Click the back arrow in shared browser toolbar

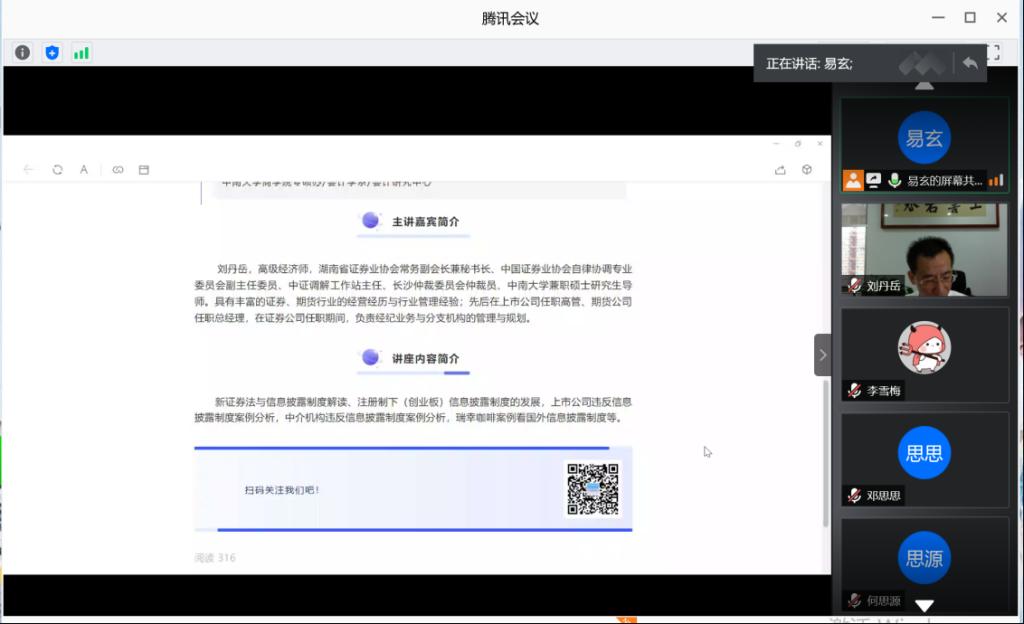(28, 170)
